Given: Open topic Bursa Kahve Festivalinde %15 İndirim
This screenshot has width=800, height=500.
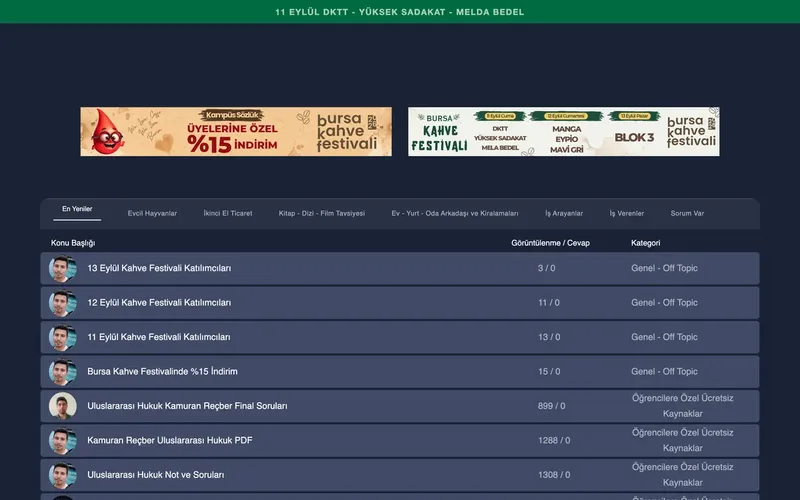Looking at the screenshot, I should coord(162,371).
